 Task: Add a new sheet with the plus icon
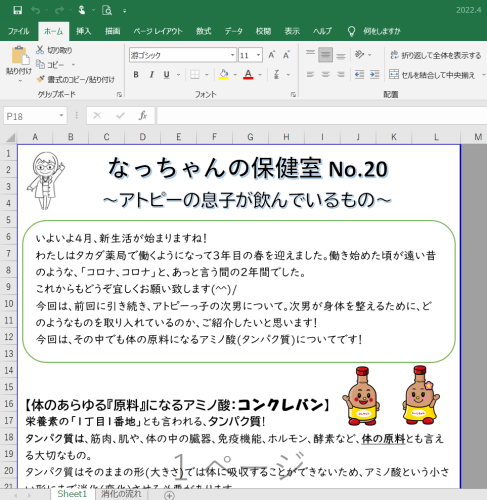169,495
